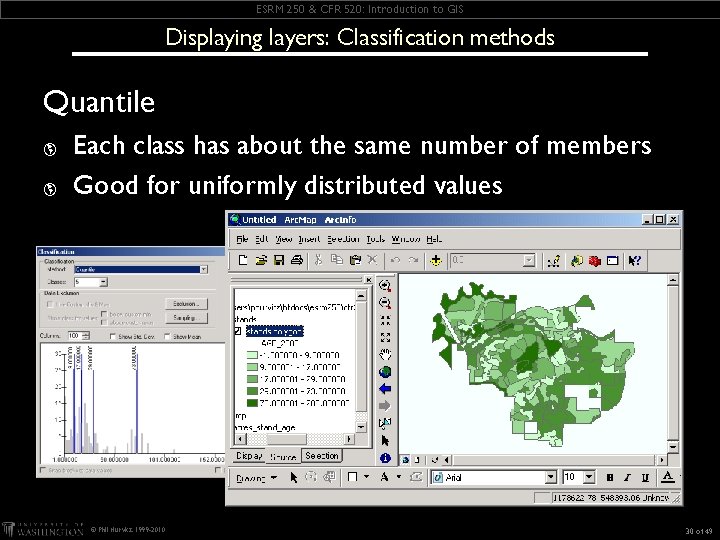
Task: Select the Zoom Out tool
Action: (x=385, y=303)
